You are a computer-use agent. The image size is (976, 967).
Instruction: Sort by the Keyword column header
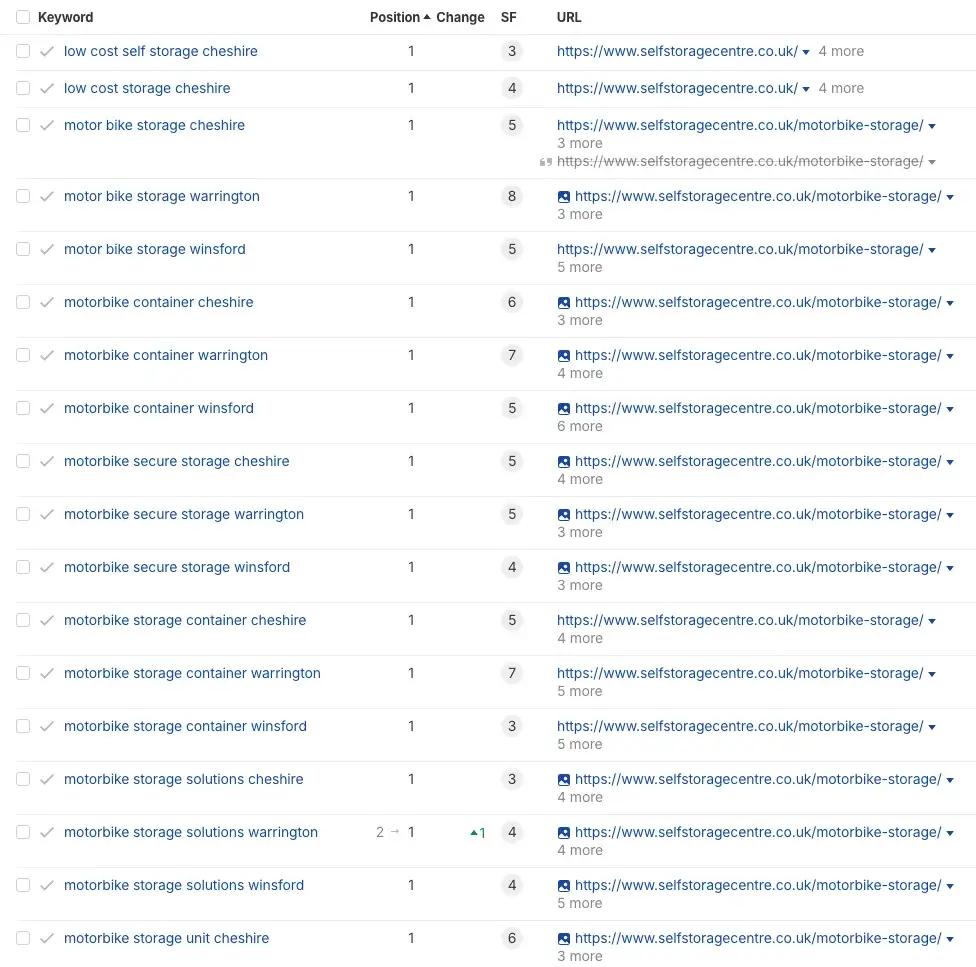[65, 17]
